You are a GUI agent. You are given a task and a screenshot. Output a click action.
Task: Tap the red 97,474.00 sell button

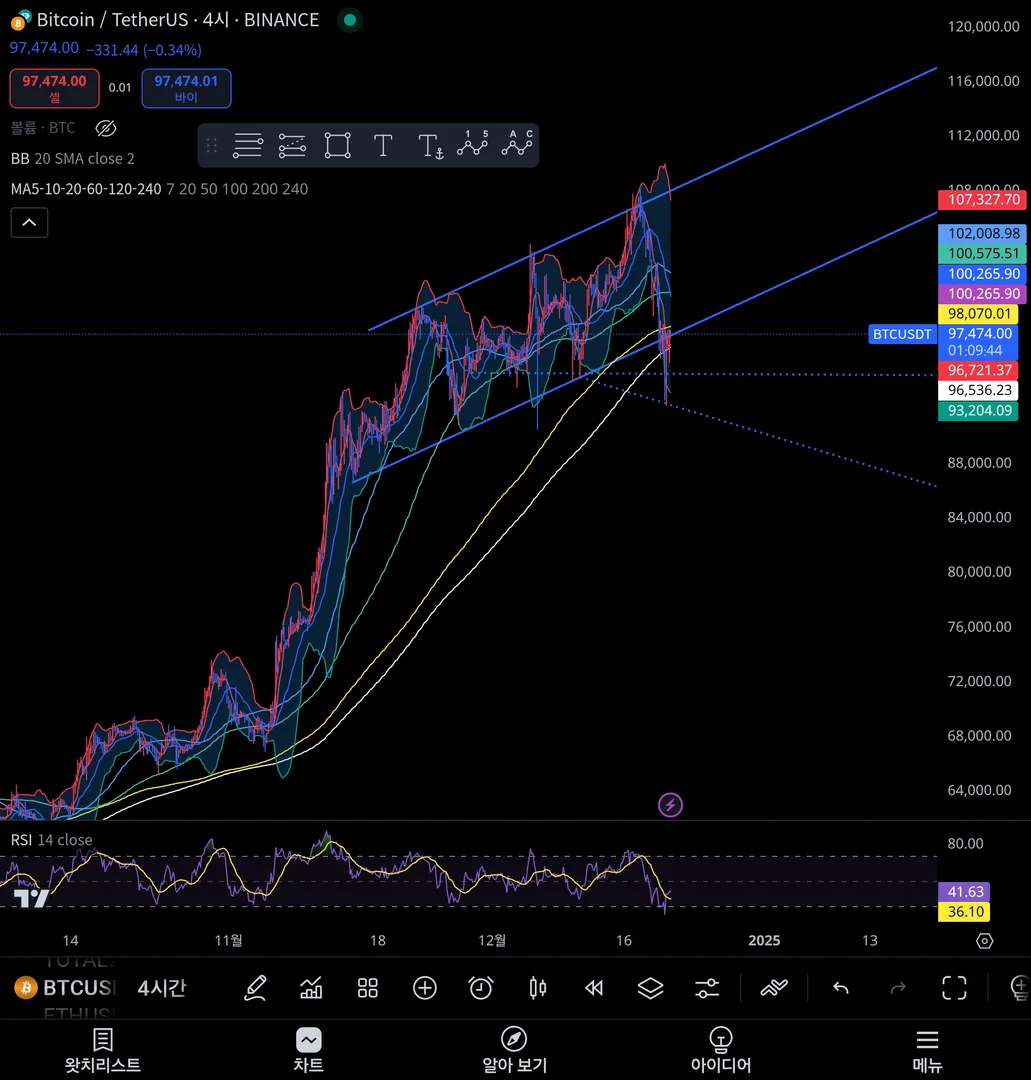[x=54, y=88]
